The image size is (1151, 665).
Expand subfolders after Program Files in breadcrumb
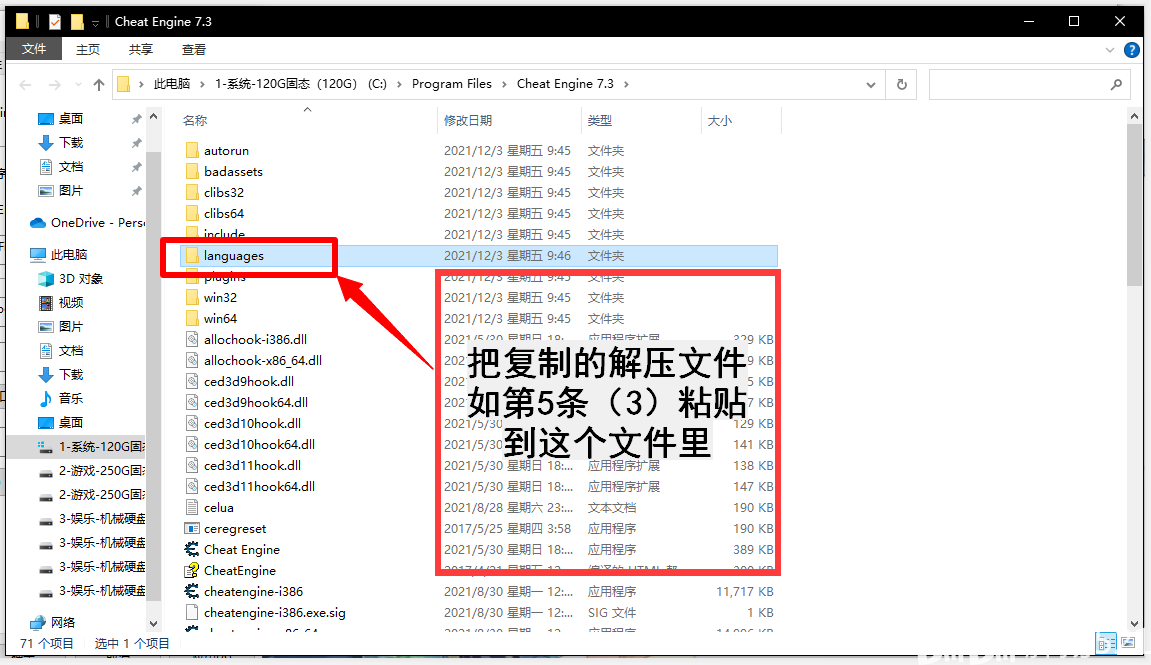[504, 84]
